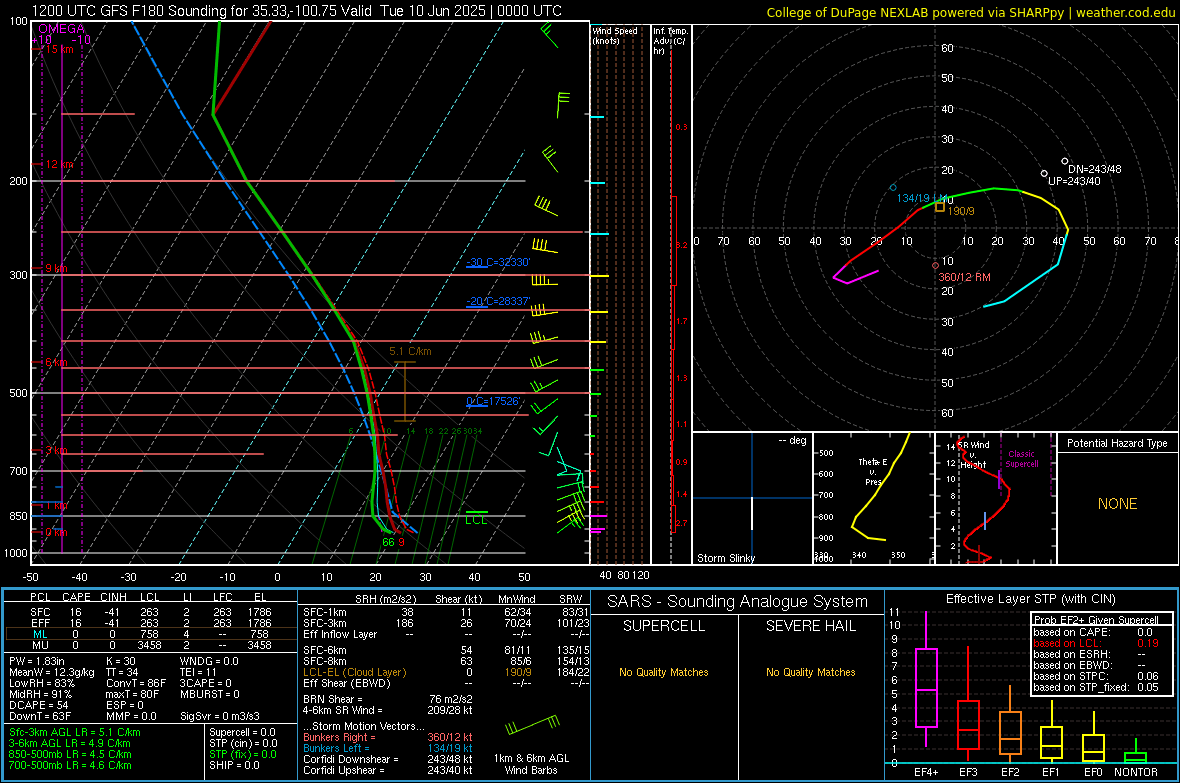This screenshot has height=783, width=1180.
Task: Click the red Bunkers right-mover circle marker
Action: (935, 265)
